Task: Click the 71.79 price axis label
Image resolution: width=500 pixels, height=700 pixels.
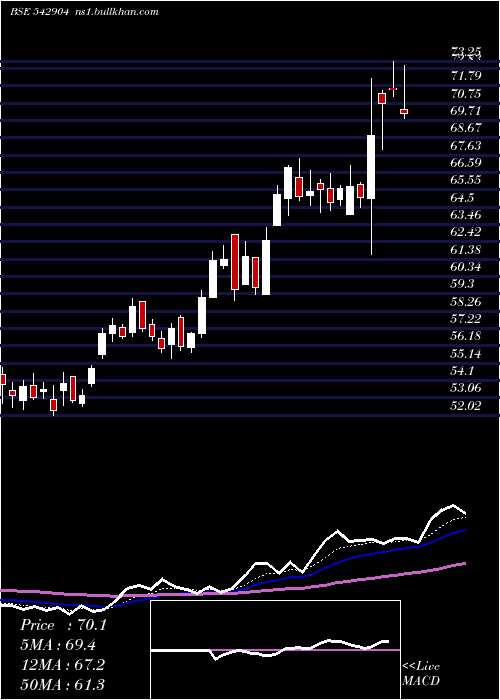Action: [466, 76]
